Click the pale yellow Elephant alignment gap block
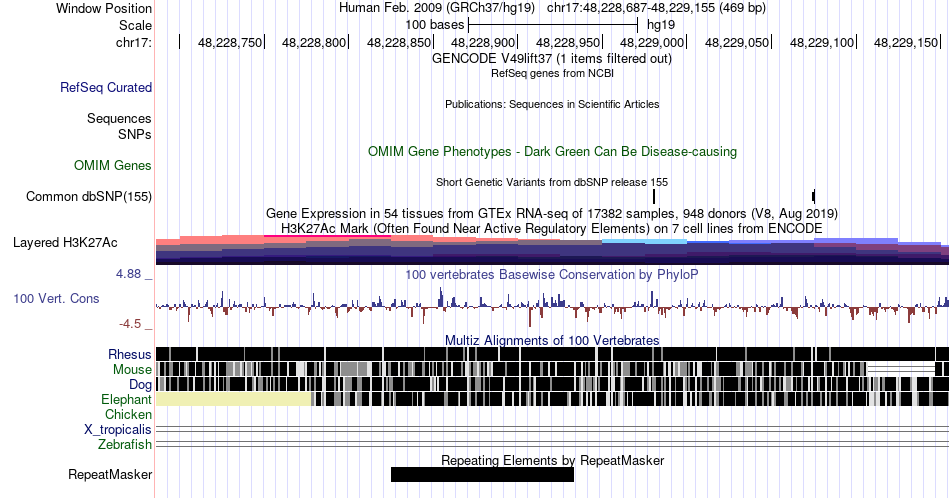Image resolution: width=950 pixels, height=498 pixels. pyautogui.click(x=234, y=399)
